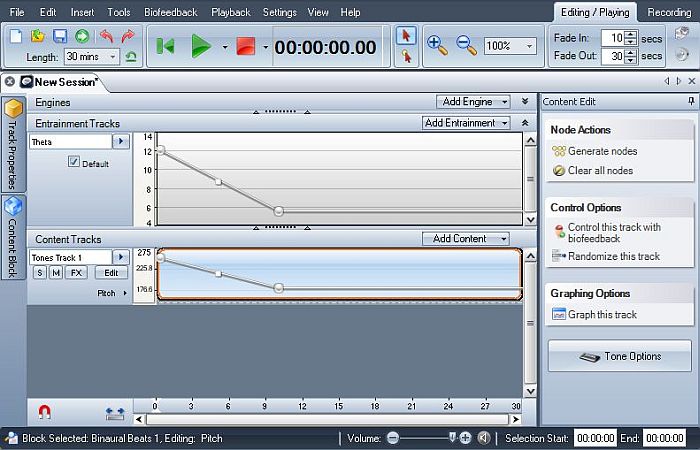Select the arrow pointer tool
The image size is (700, 450).
tap(406, 36)
